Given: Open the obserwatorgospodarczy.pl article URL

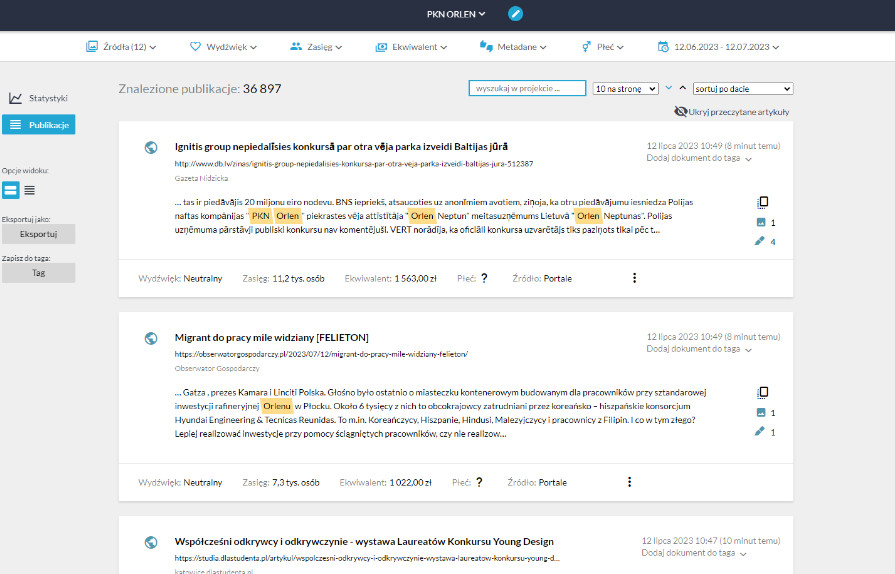Looking at the screenshot, I should [321, 354].
